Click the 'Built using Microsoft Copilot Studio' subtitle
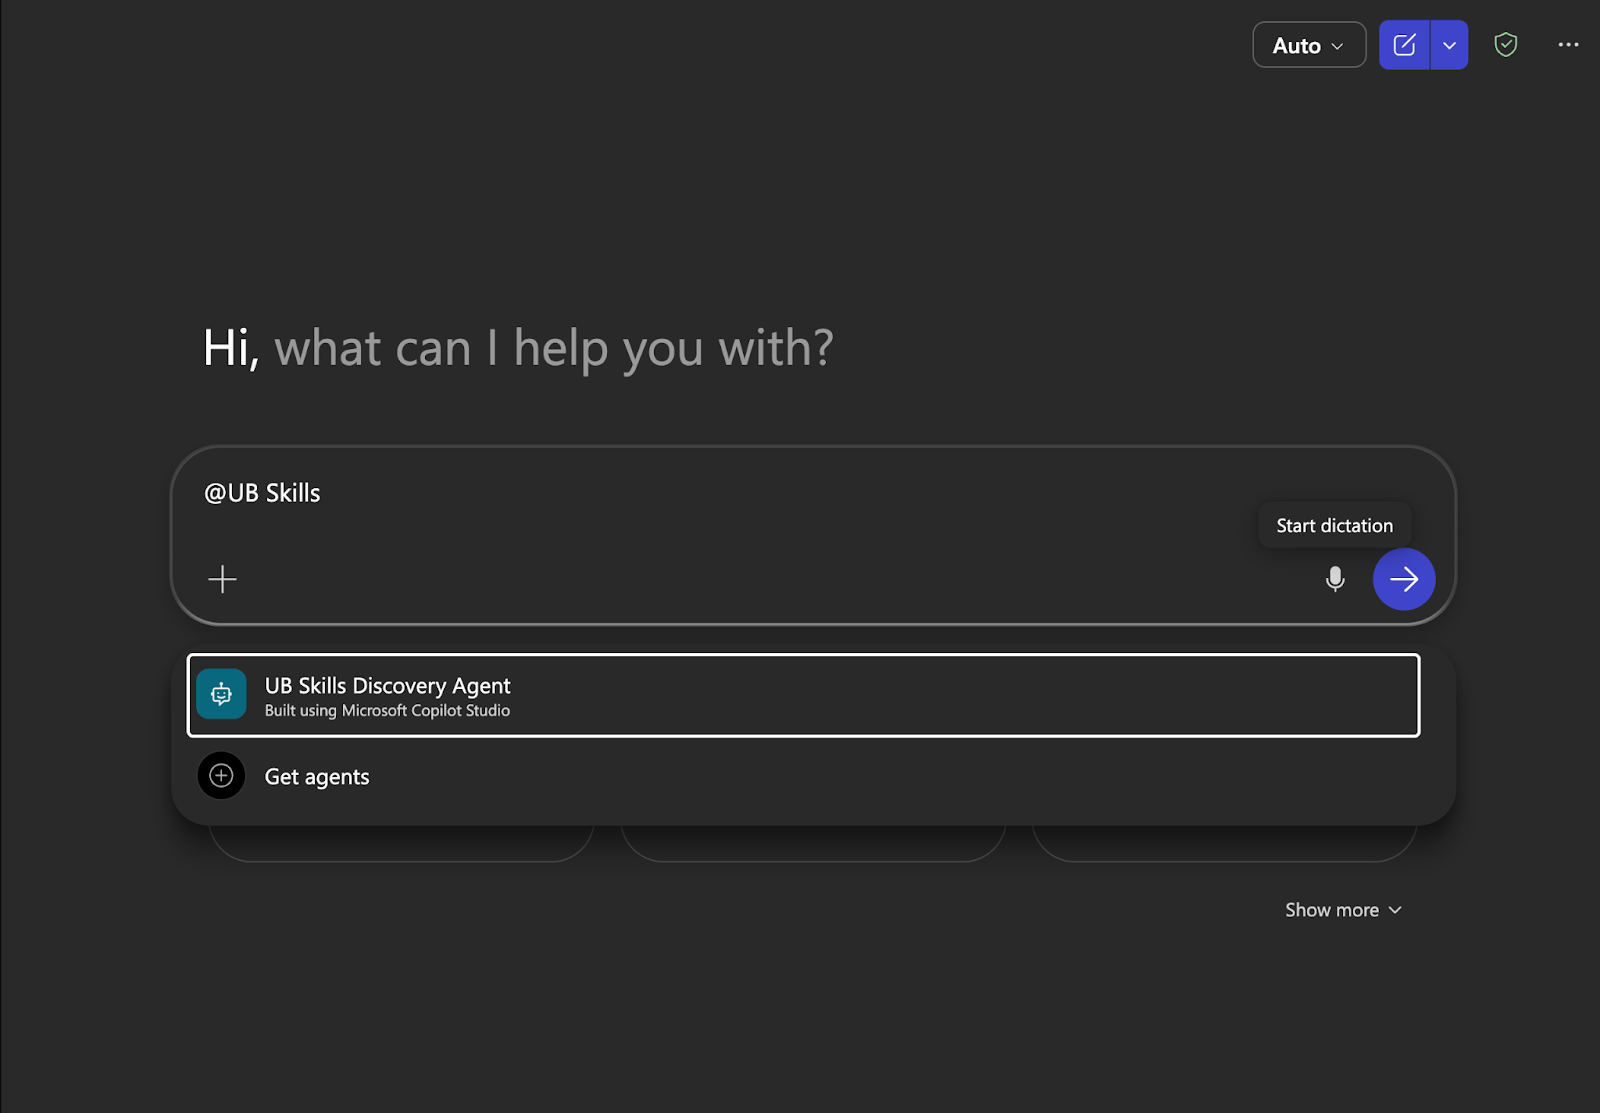The width and height of the screenshot is (1600, 1113). (x=387, y=711)
